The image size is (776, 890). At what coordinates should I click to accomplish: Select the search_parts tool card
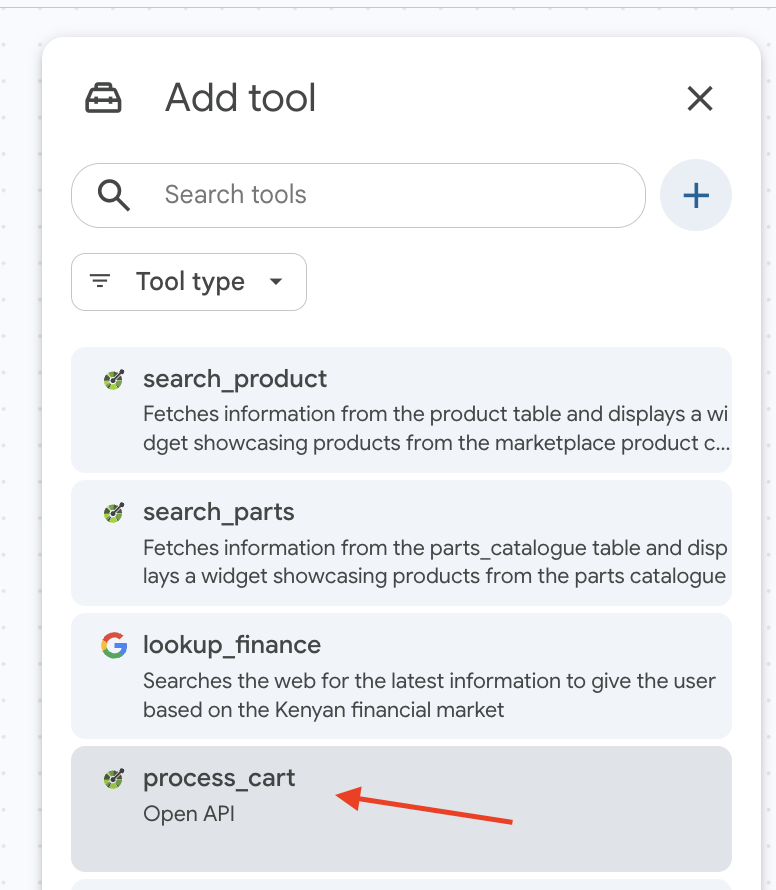coord(401,543)
